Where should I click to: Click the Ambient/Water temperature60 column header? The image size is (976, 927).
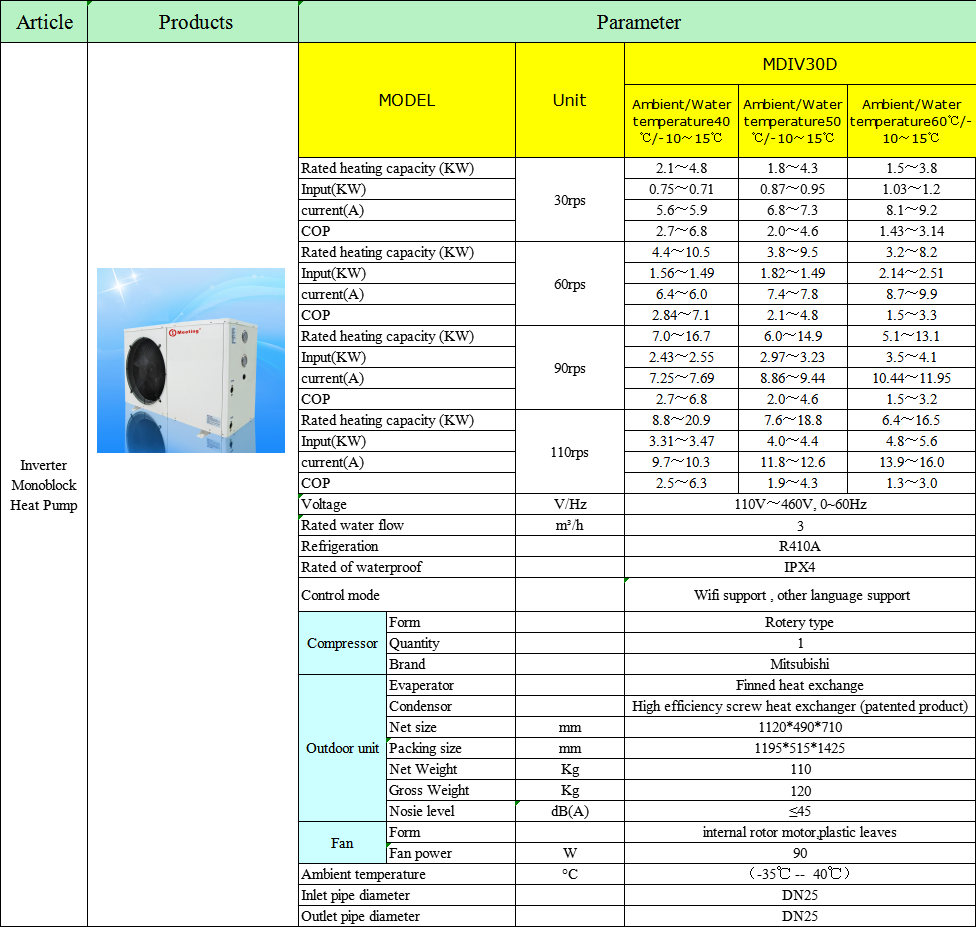point(911,121)
